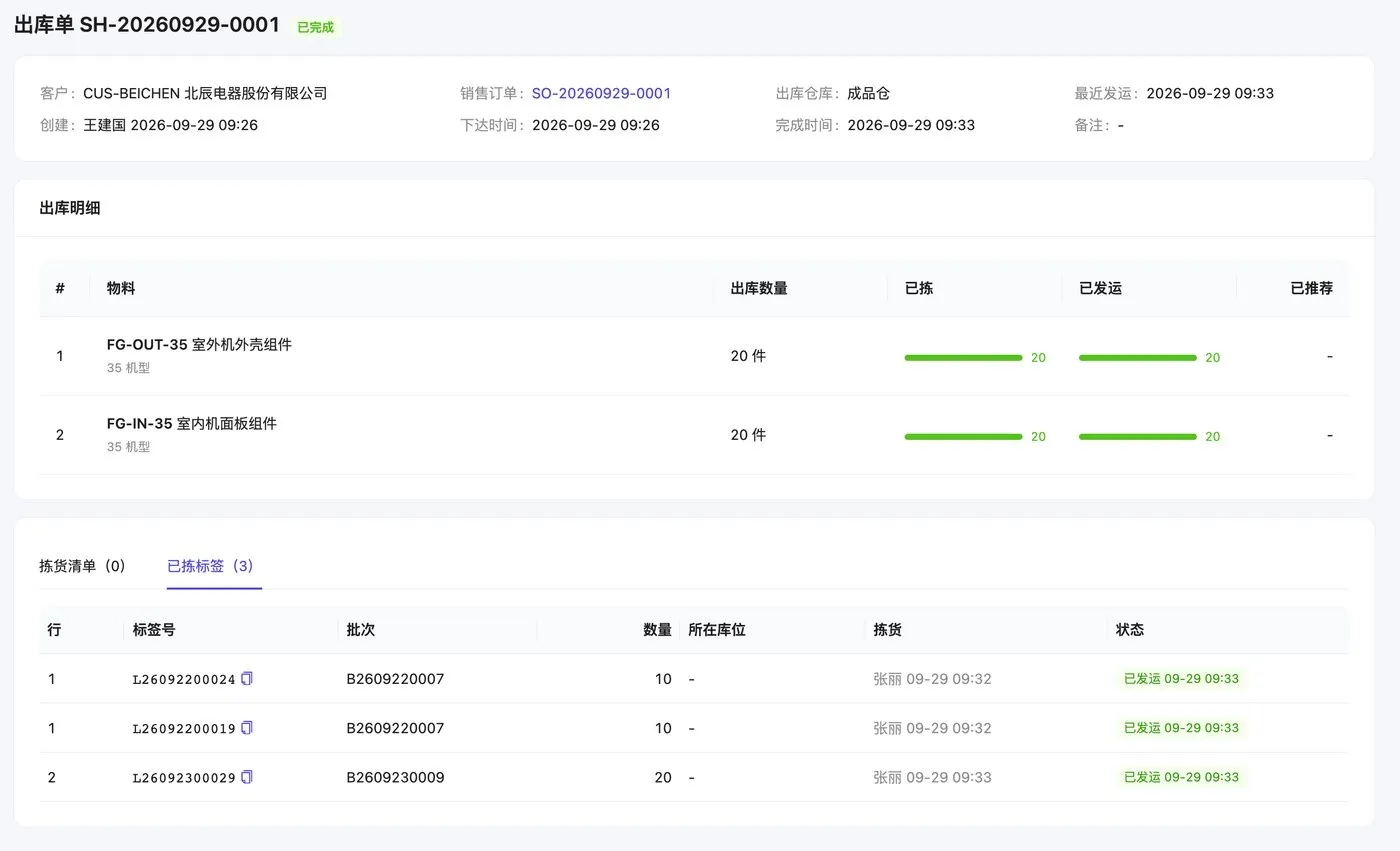
Task: Click the 已发运 progress bar for FG-OUT-35
Action: [1137, 357]
